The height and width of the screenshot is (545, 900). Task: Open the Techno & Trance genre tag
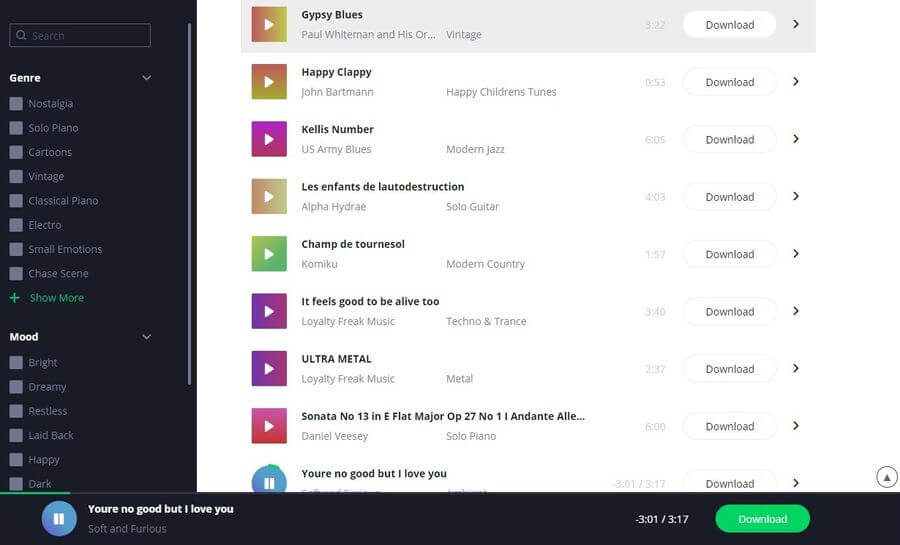click(486, 321)
